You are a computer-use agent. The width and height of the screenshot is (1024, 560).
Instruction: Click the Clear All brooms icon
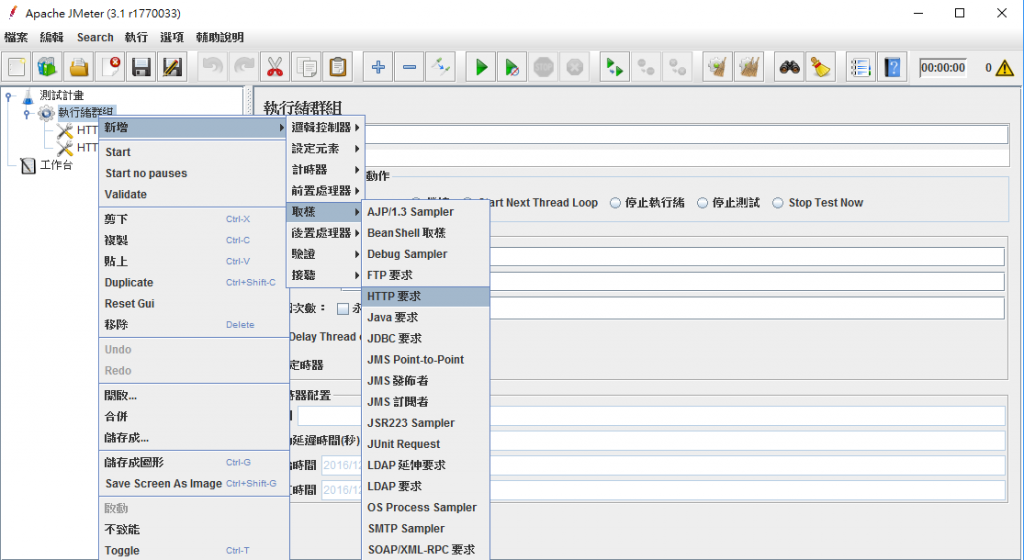(749, 67)
